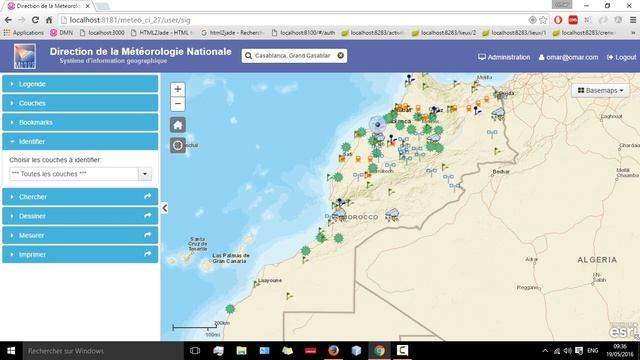Image resolution: width=640 pixels, height=360 pixels.
Task: Click the ENG language indicator
Action: (593, 351)
